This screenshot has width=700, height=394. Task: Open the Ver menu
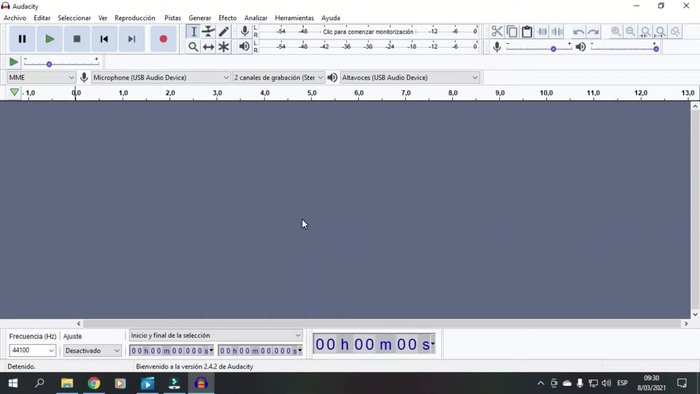103,18
